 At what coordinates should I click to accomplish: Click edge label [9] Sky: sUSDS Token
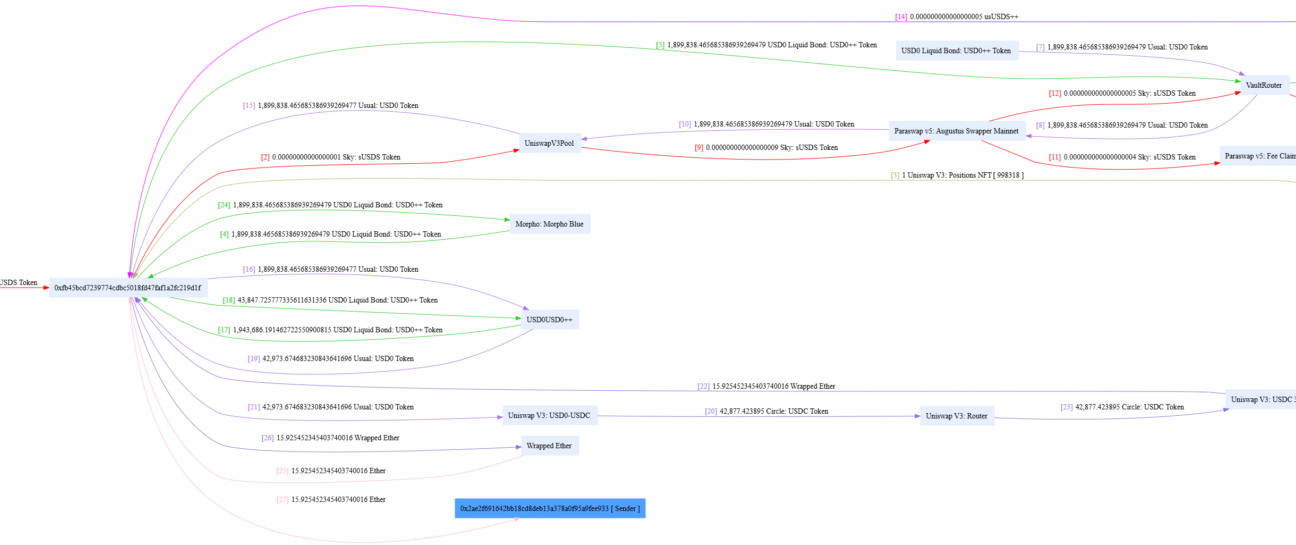click(766, 147)
